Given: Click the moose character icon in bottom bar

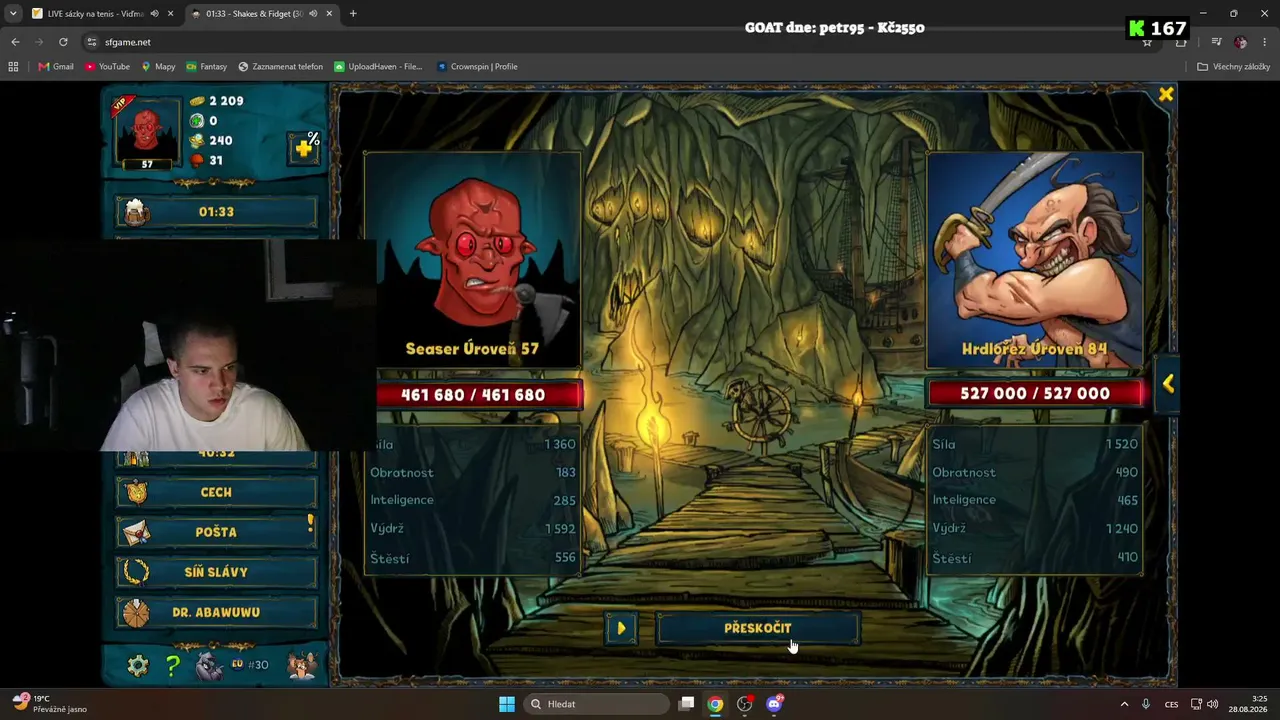Looking at the screenshot, I should [x=302, y=665].
